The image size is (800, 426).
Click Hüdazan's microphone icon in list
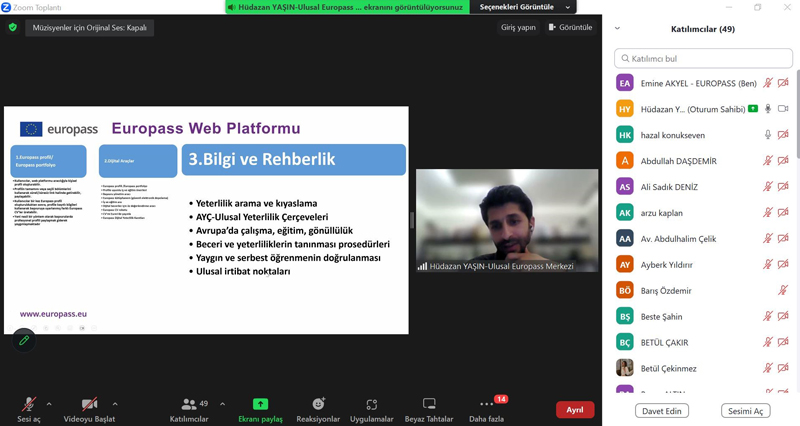point(768,109)
